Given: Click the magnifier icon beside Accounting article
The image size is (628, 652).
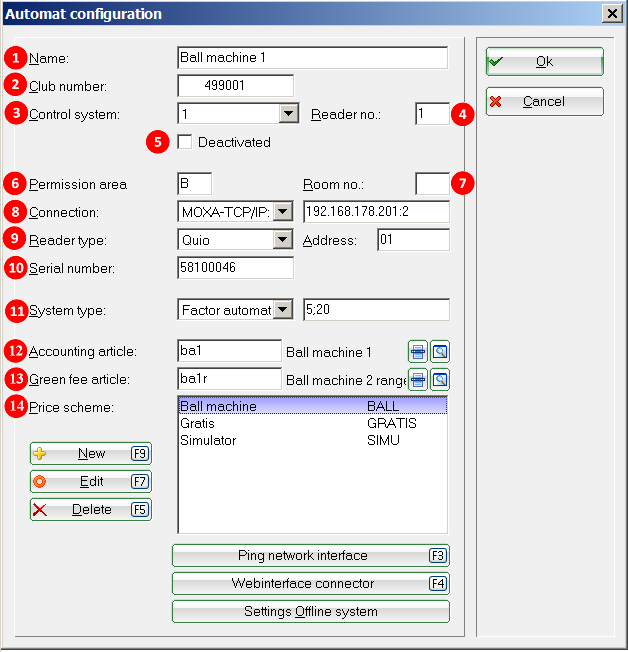Looking at the screenshot, I should (440, 351).
